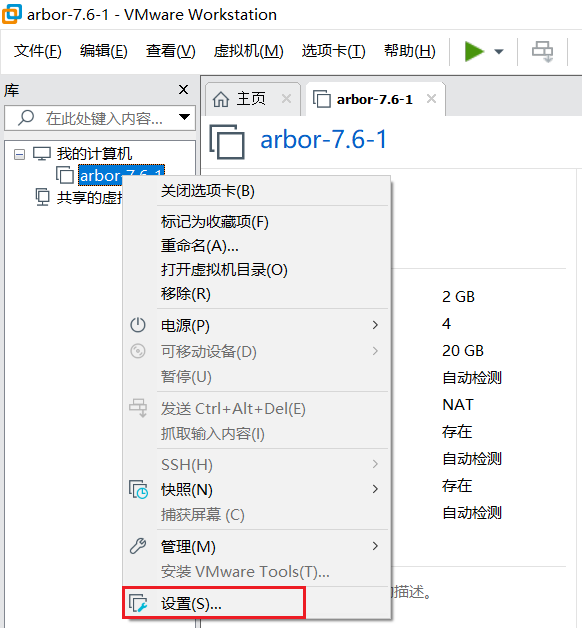Select 我的计算机 in the library tree

point(94,154)
